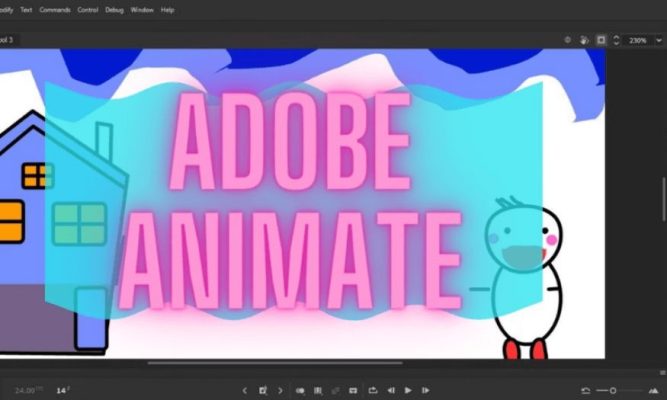Image resolution: width=667 pixels, height=400 pixels.
Task: Step back one frame
Action: point(391,390)
